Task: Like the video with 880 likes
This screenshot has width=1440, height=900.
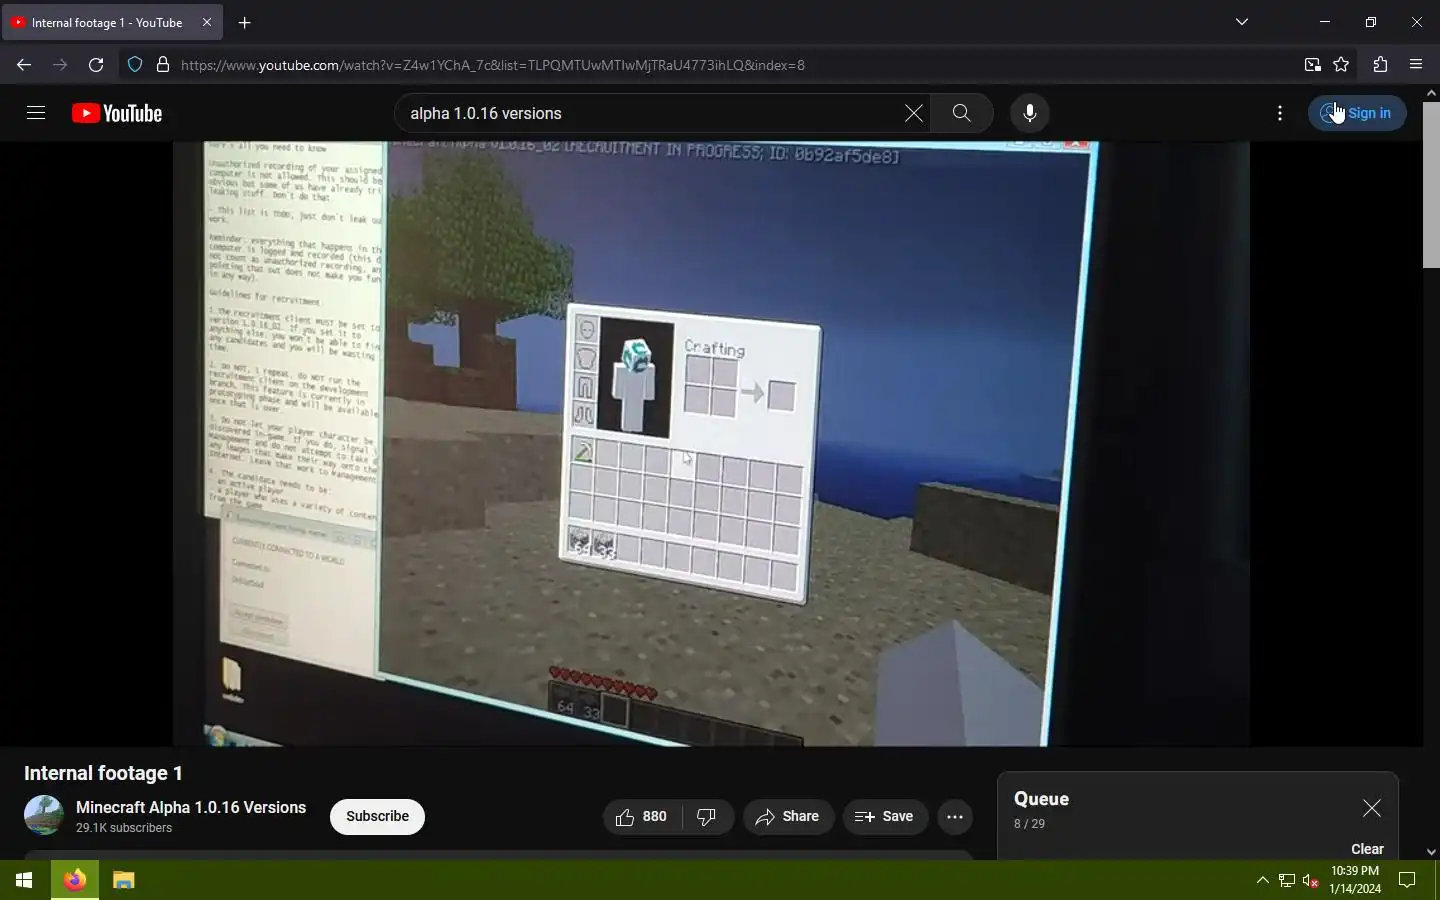Action: 642,816
